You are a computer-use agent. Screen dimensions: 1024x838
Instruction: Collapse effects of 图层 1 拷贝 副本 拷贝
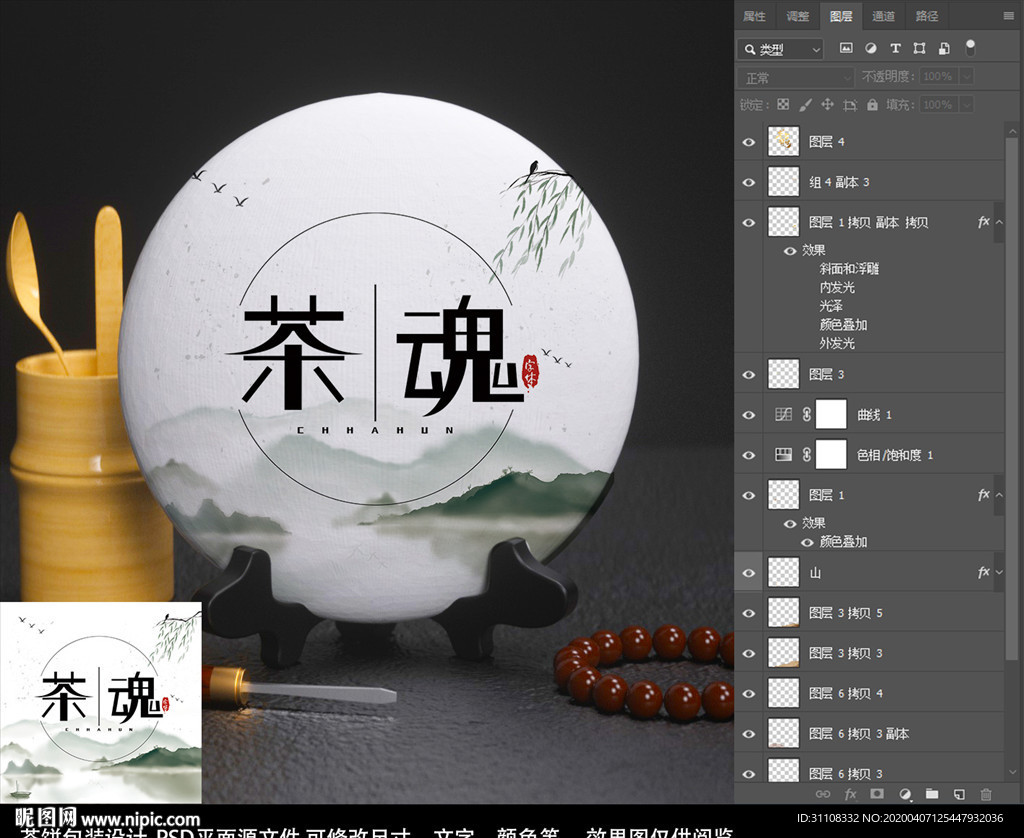(999, 222)
